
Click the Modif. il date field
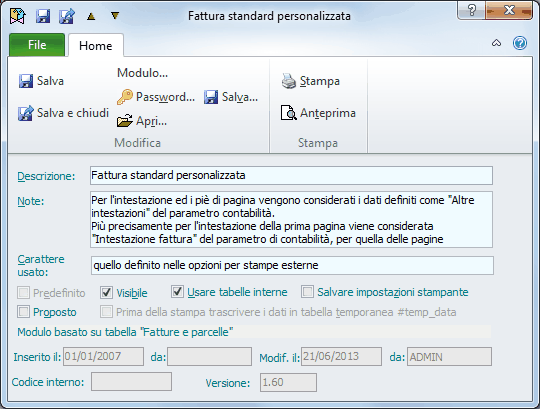(x=342, y=356)
